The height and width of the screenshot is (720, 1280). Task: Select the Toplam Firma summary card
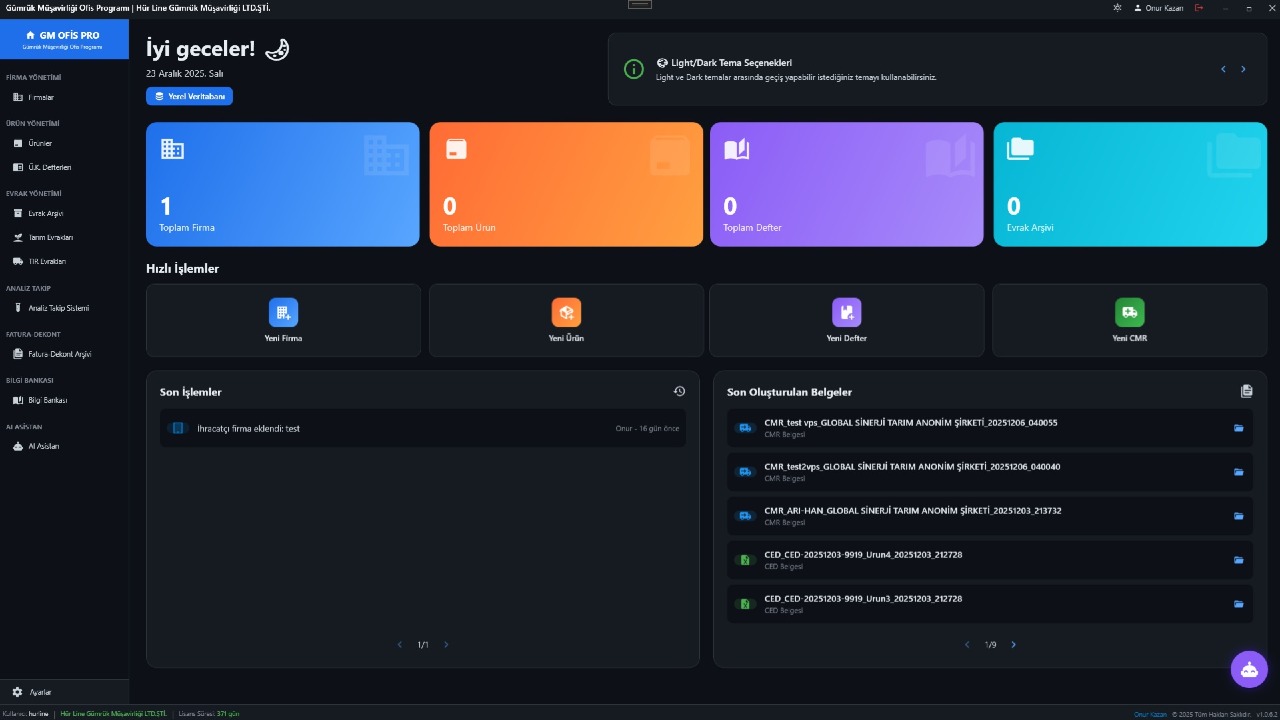[x=283, y=184]
